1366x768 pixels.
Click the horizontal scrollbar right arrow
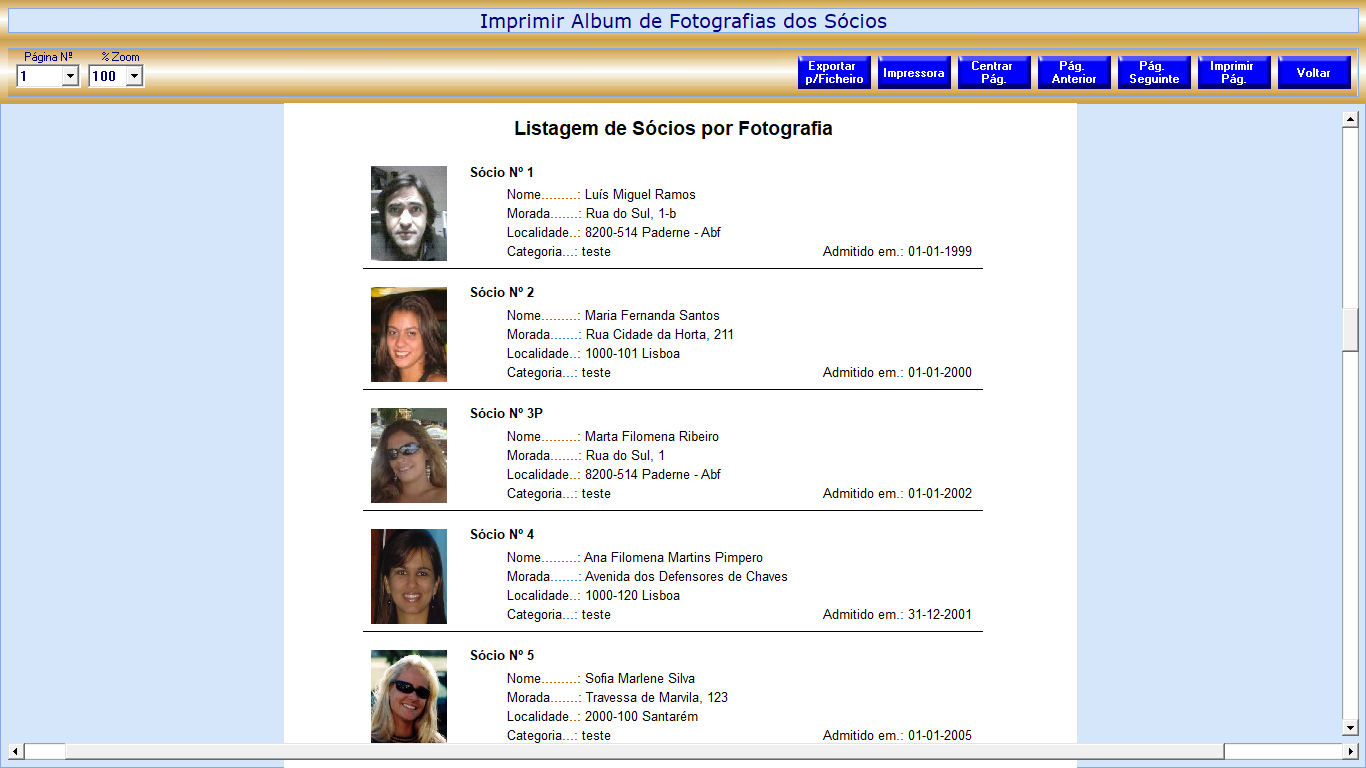pyautogui.click(x=1350, y=751)
